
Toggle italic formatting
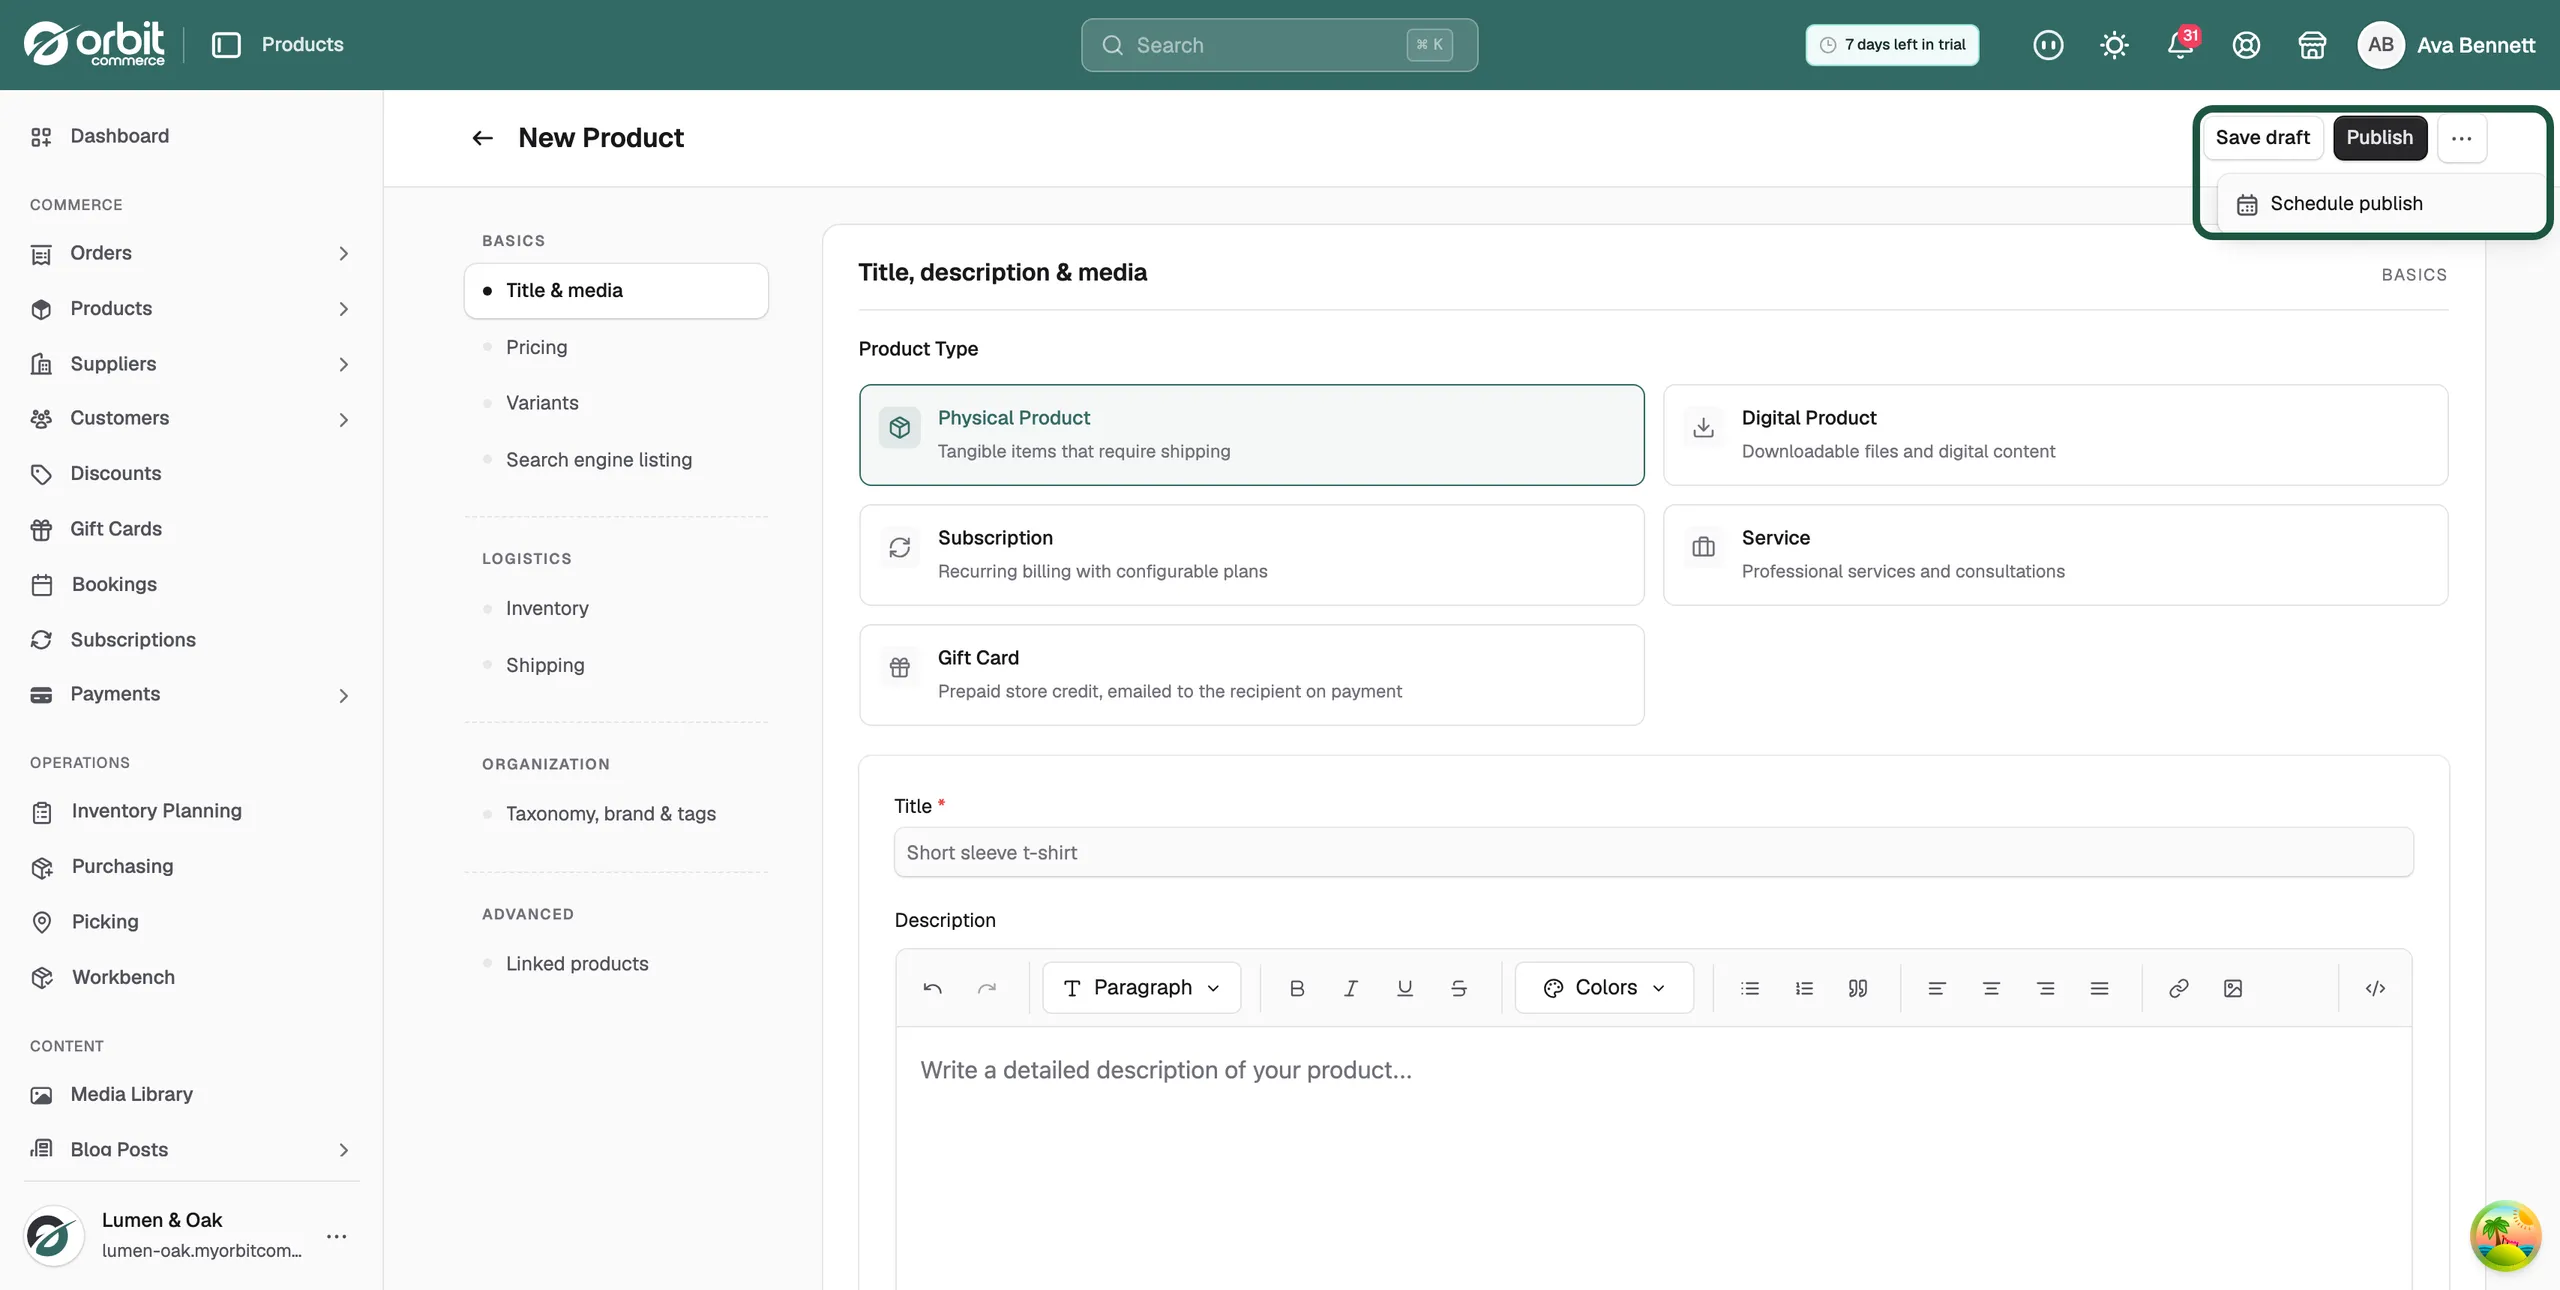pos(1351,988)
